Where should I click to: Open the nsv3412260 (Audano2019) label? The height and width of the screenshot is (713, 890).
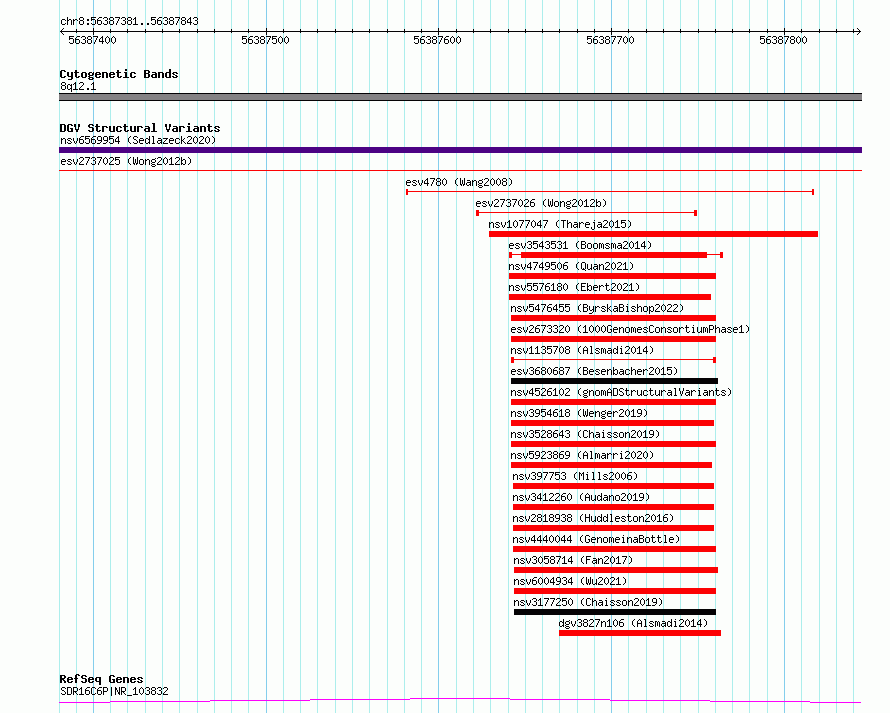pos(581,497)
